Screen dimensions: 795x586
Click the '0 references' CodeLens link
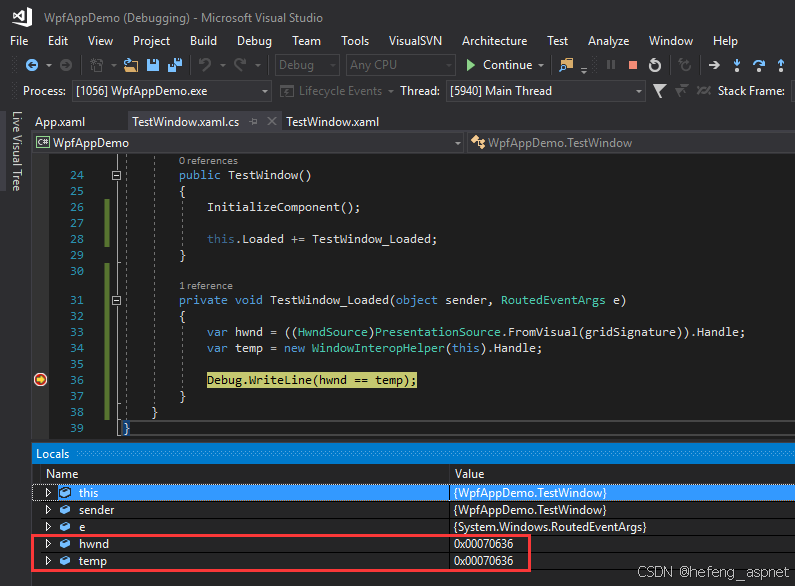[x=208, y=161]
